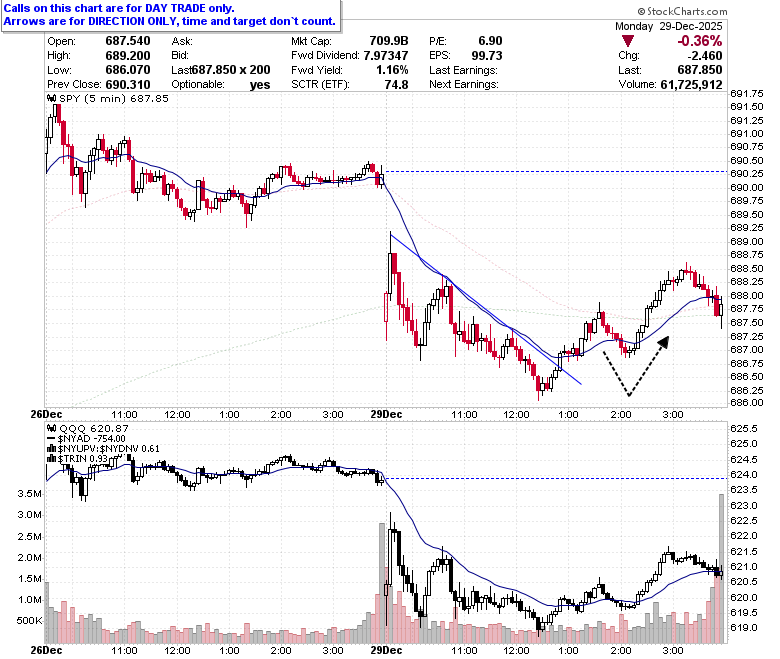
Task: Click the black dashed upward arrow head
Action: tap(664, 342)
